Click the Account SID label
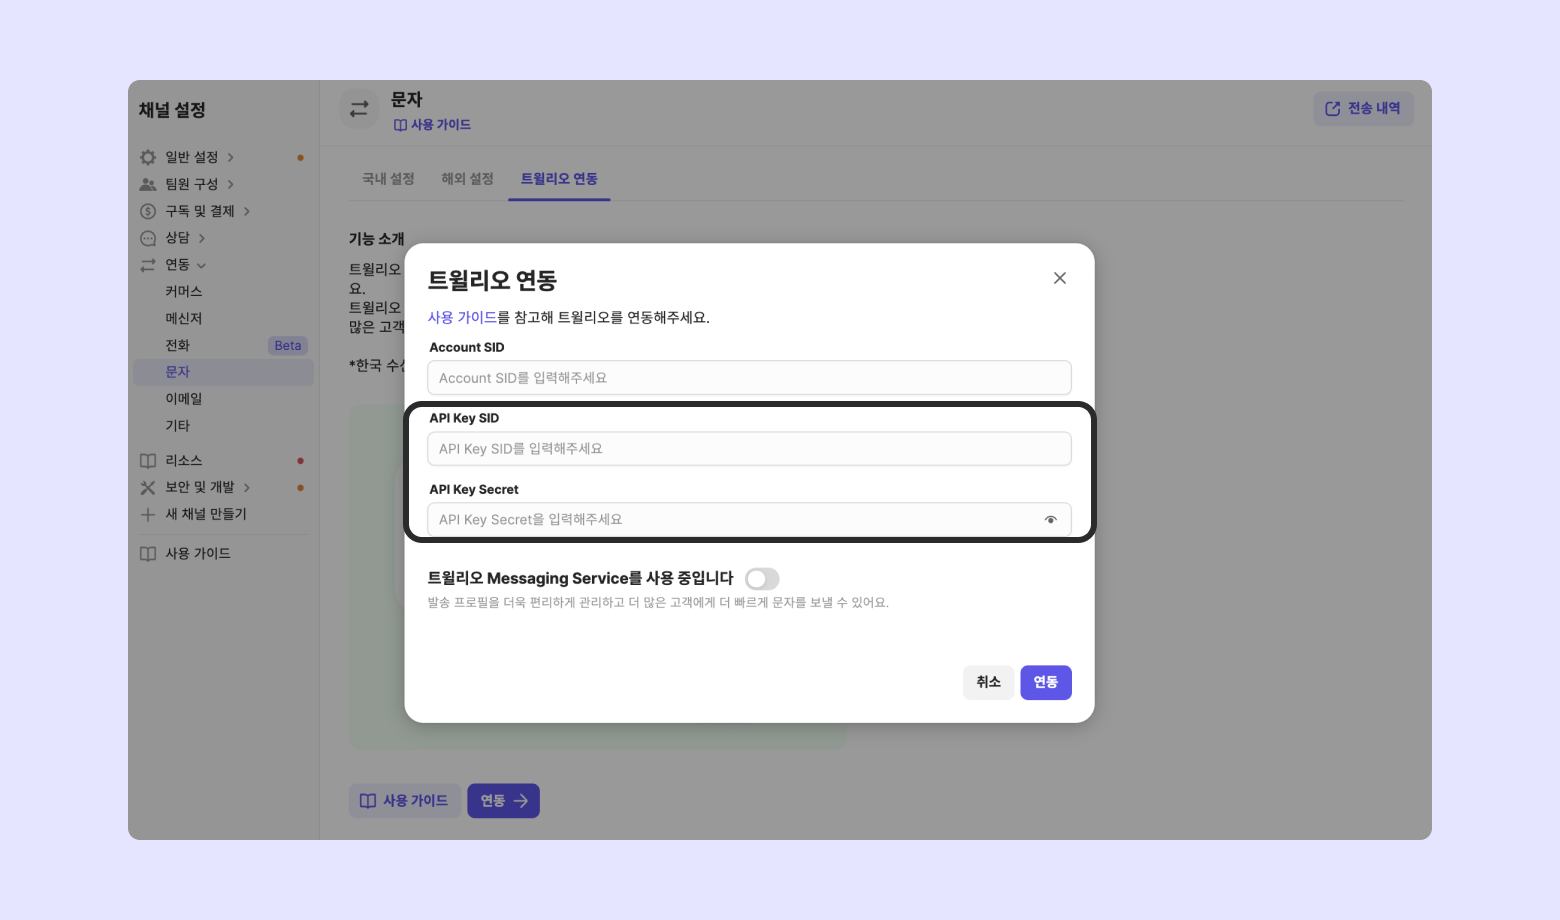The height and width of the screenshot is (920, 1560). click(467, 348)
